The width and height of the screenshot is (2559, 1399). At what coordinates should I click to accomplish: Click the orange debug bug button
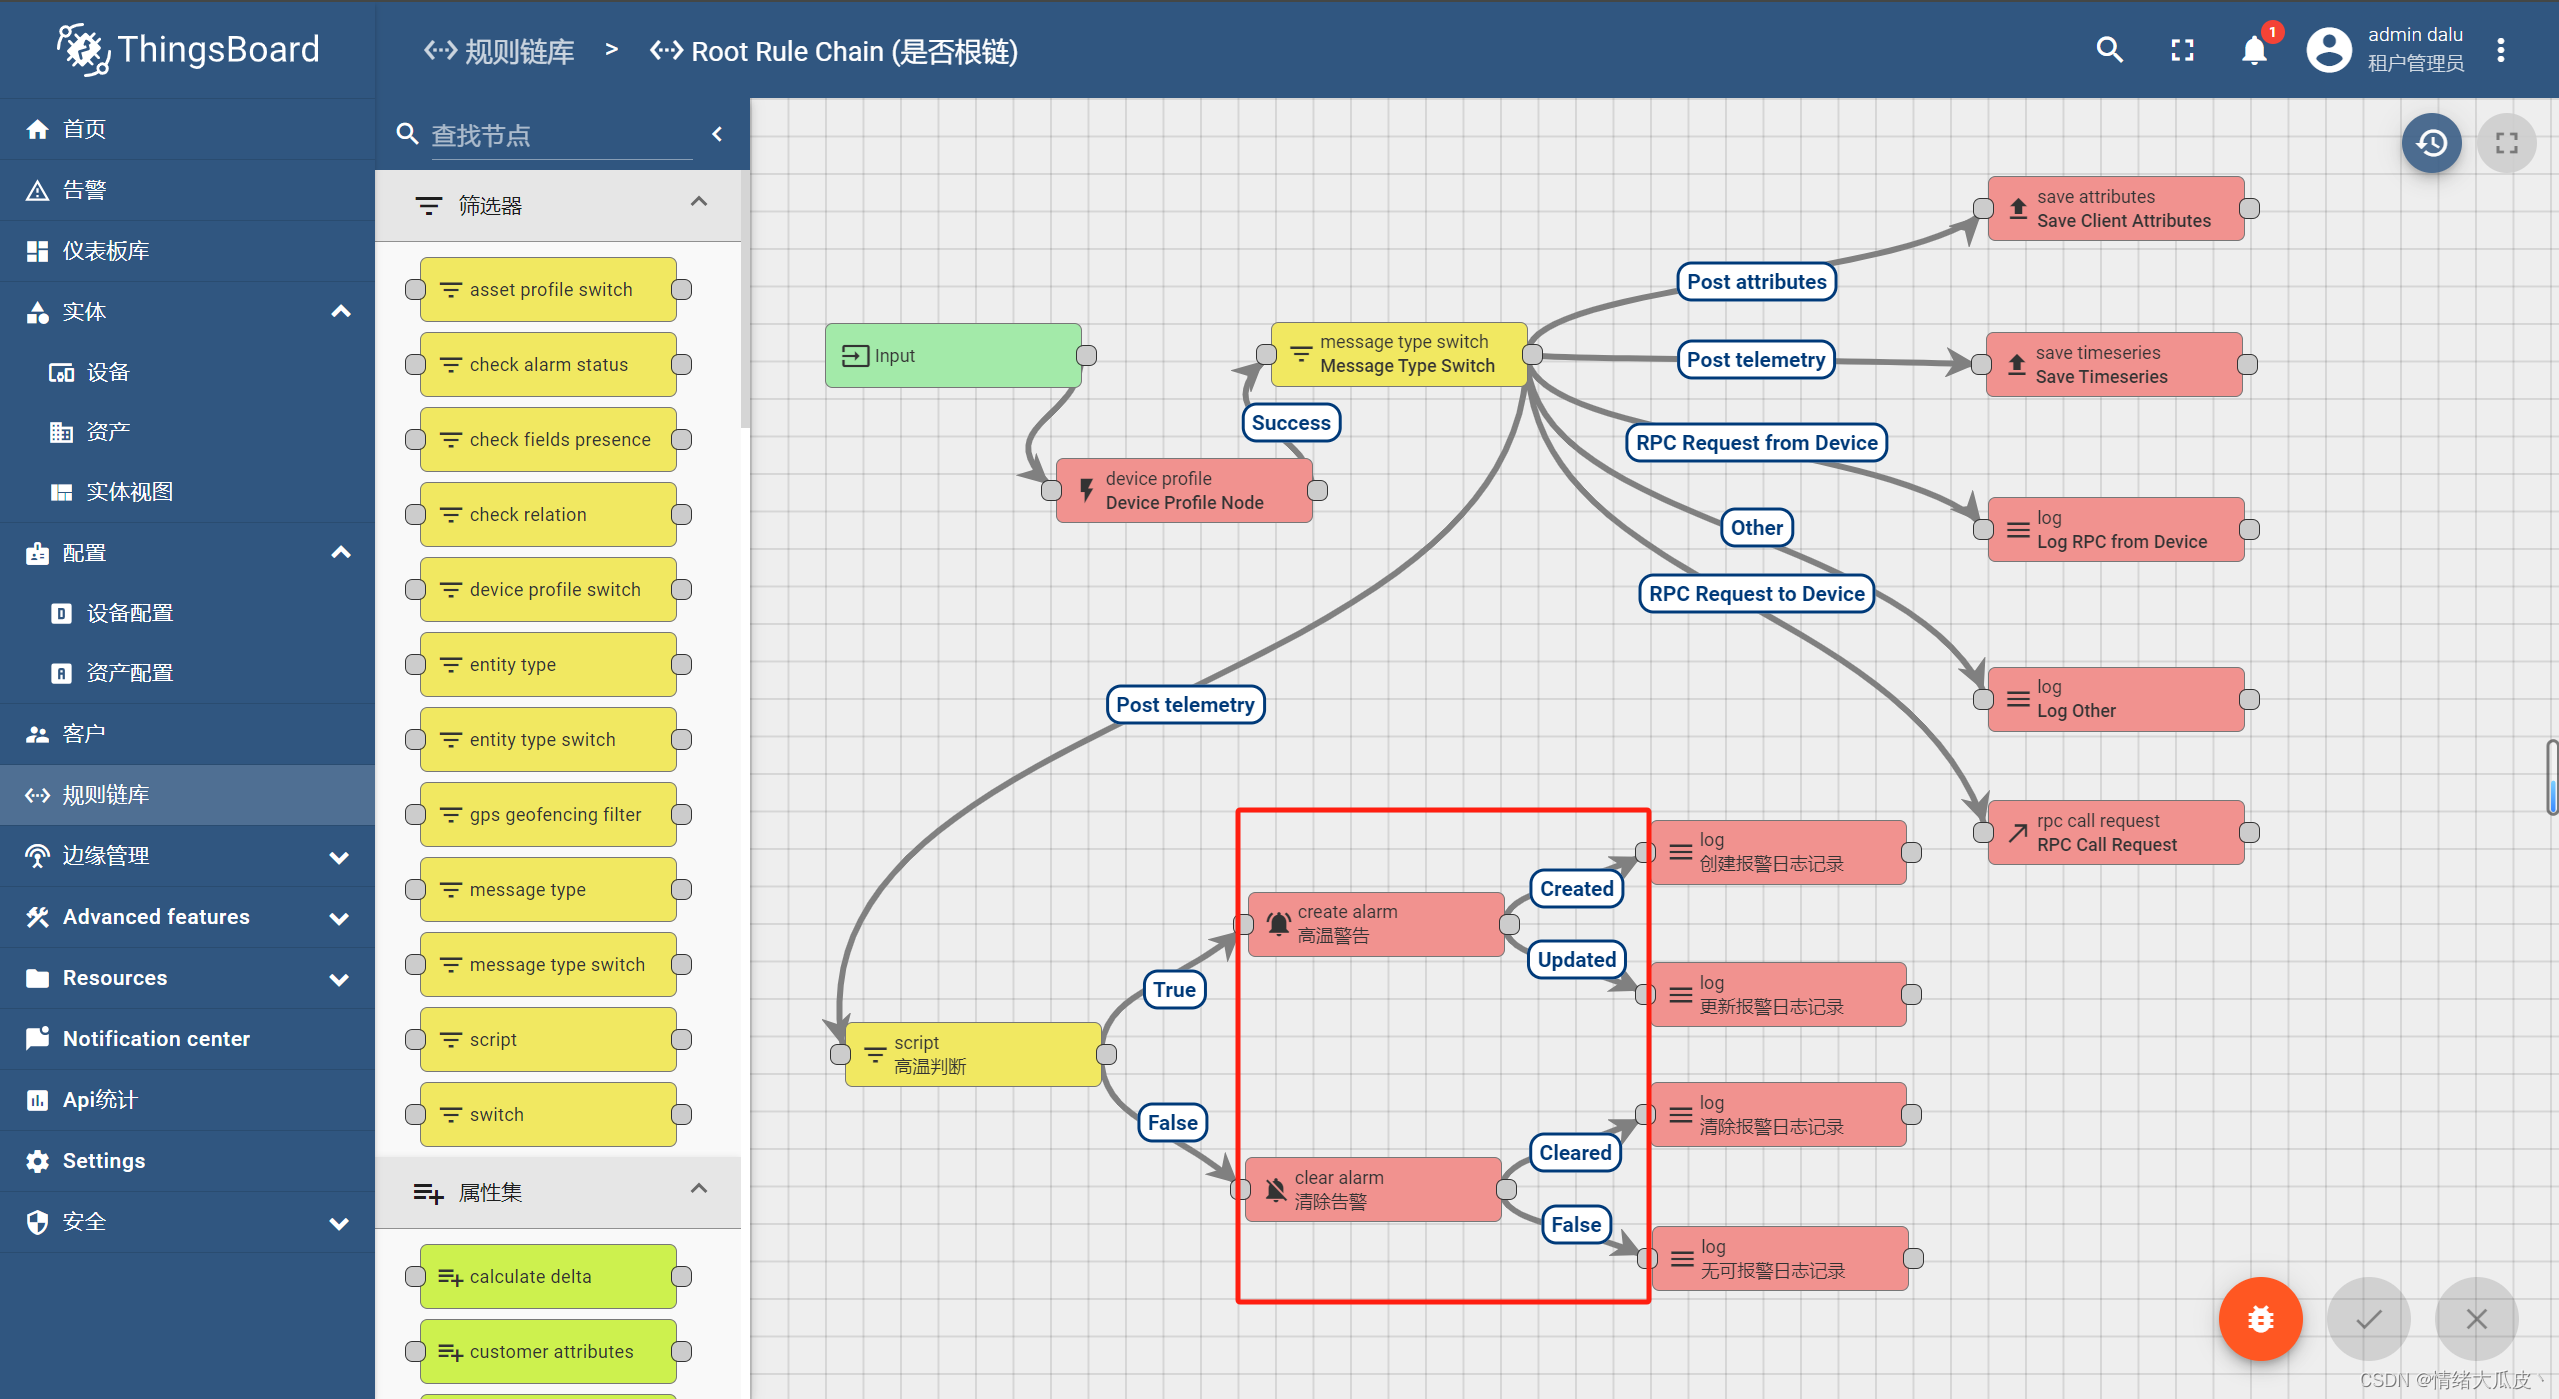[x=2260, y=1319]
